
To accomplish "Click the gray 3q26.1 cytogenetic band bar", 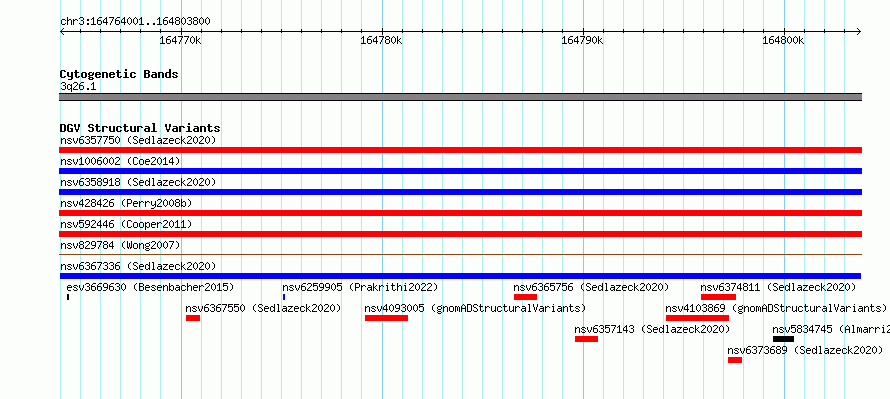I will tap(460, 97).
